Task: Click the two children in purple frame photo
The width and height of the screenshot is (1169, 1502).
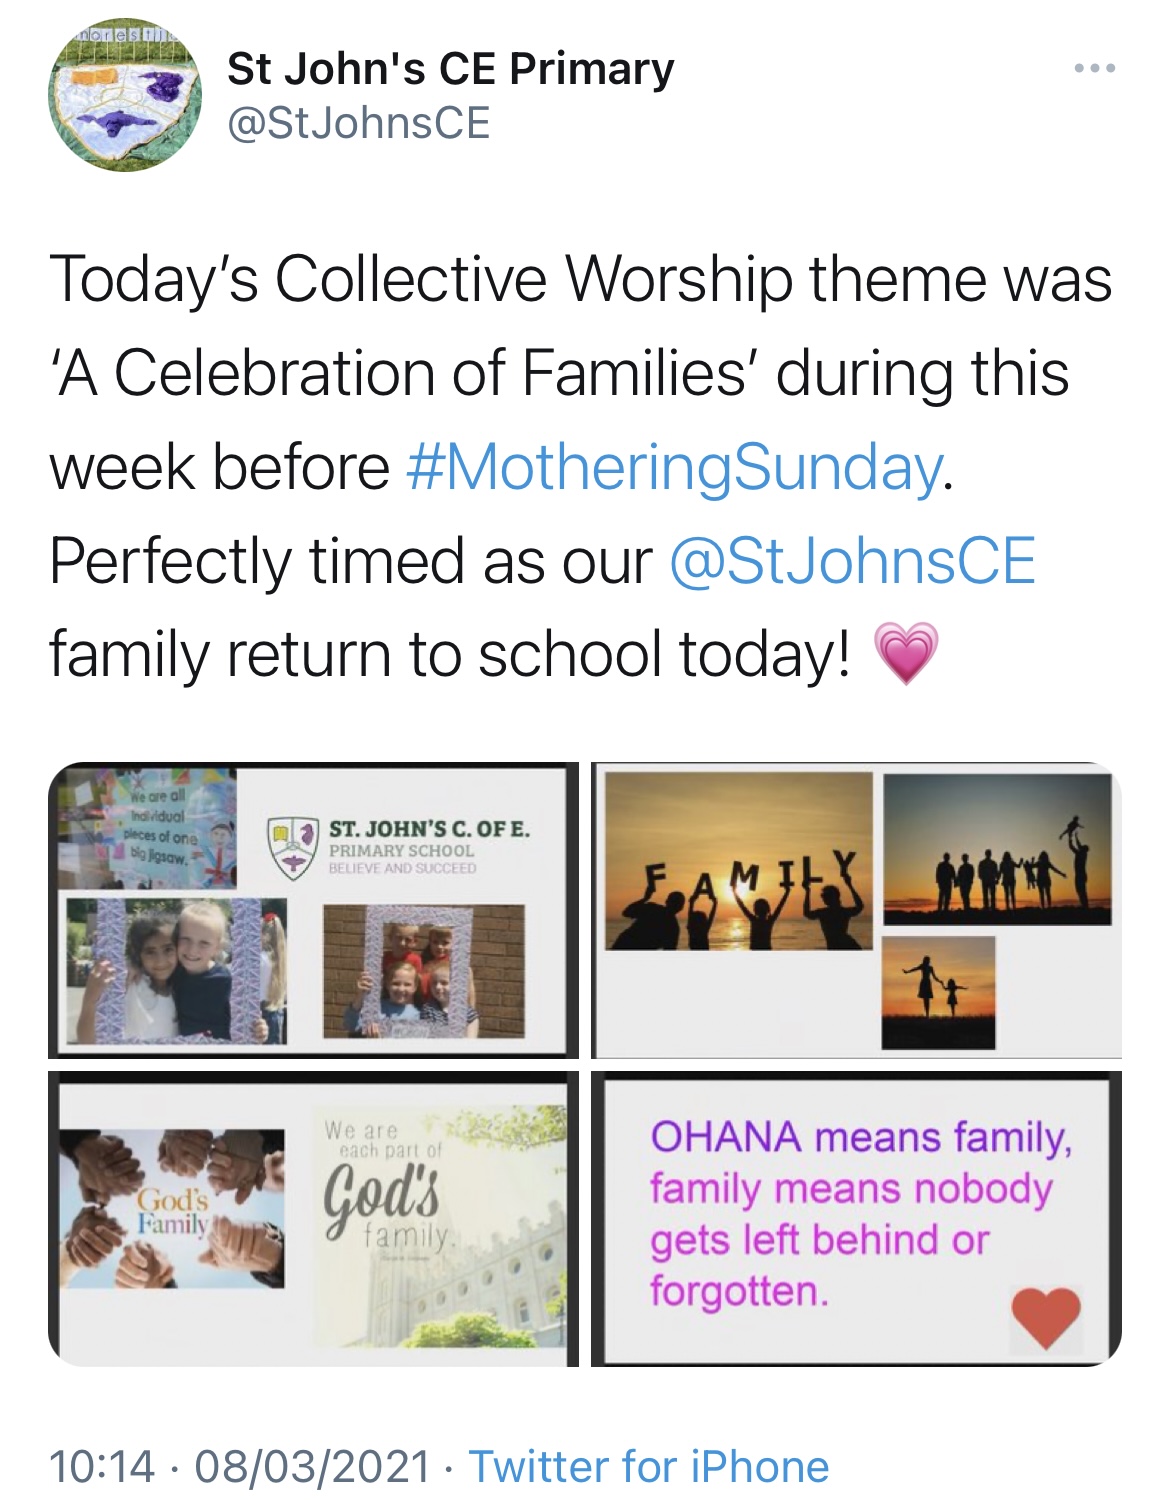Action: coord(177,970)
